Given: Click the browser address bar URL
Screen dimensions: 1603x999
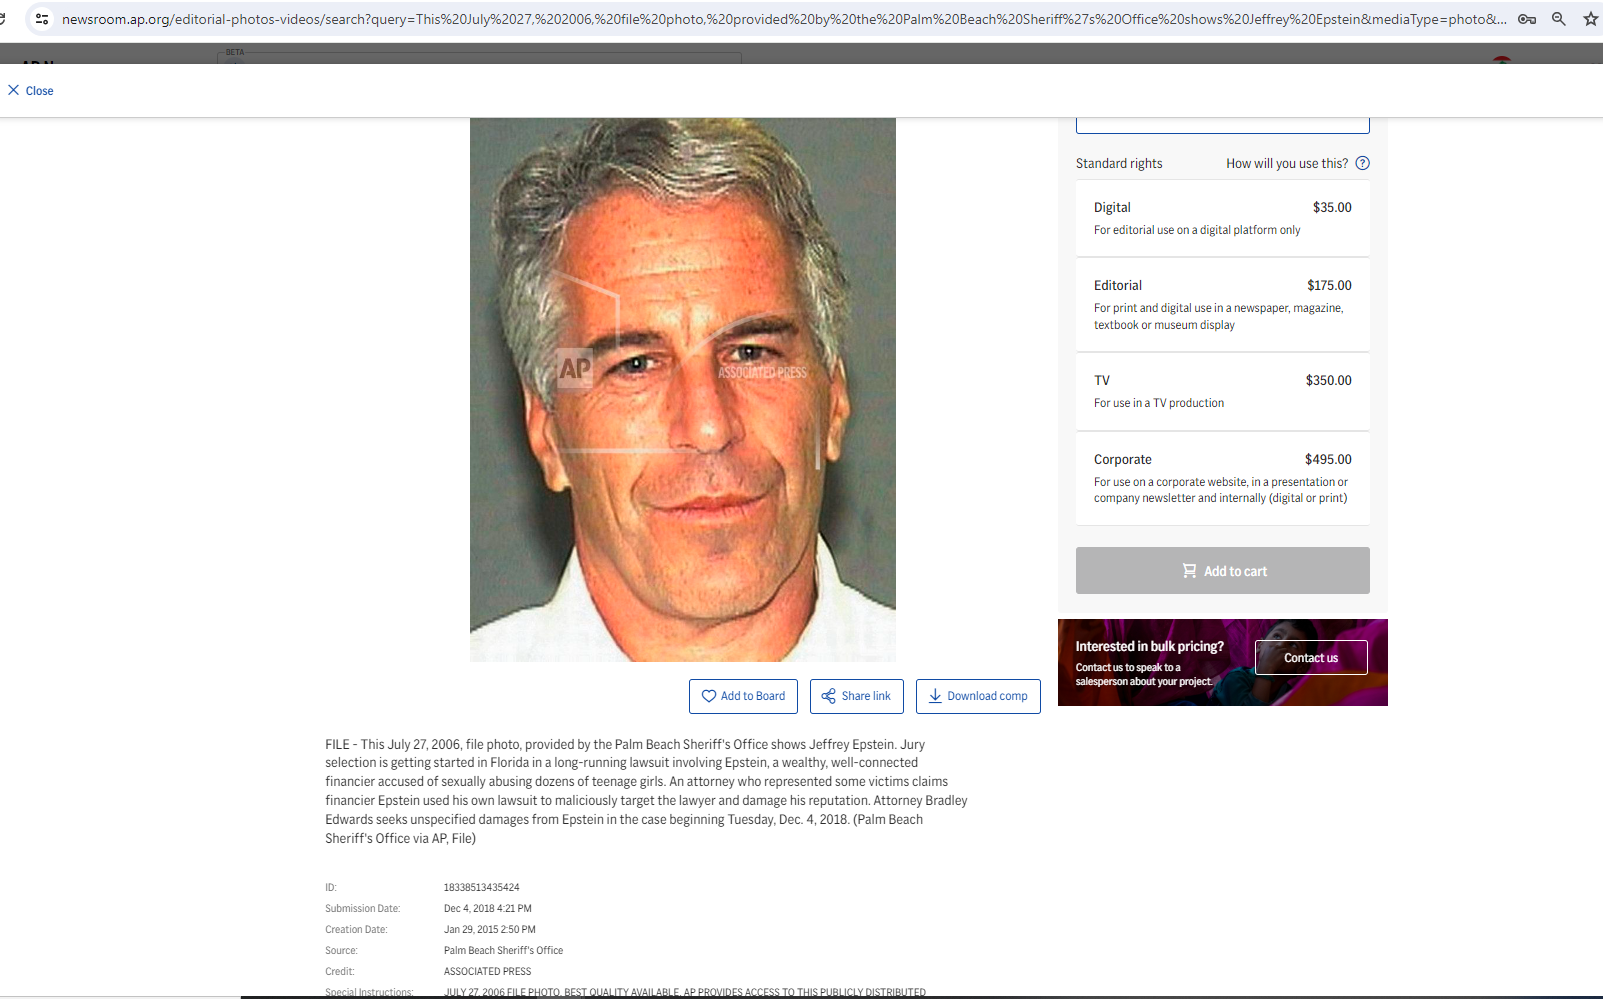Looking at the screenshot, I should click(x=780, y=19).
